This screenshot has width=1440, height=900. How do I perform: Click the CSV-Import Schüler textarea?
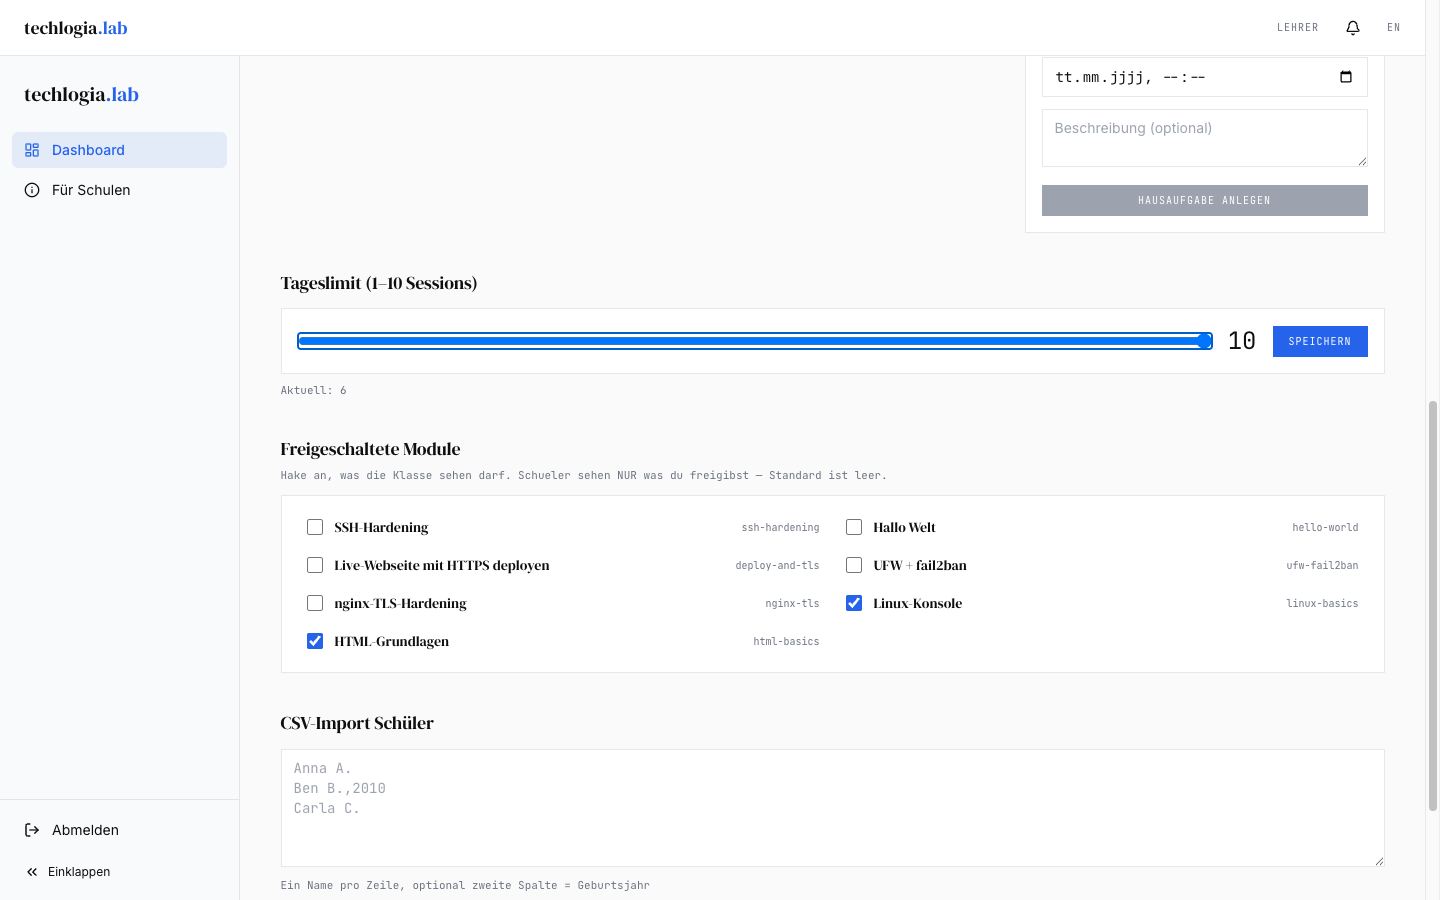click(x=833, y=808)
